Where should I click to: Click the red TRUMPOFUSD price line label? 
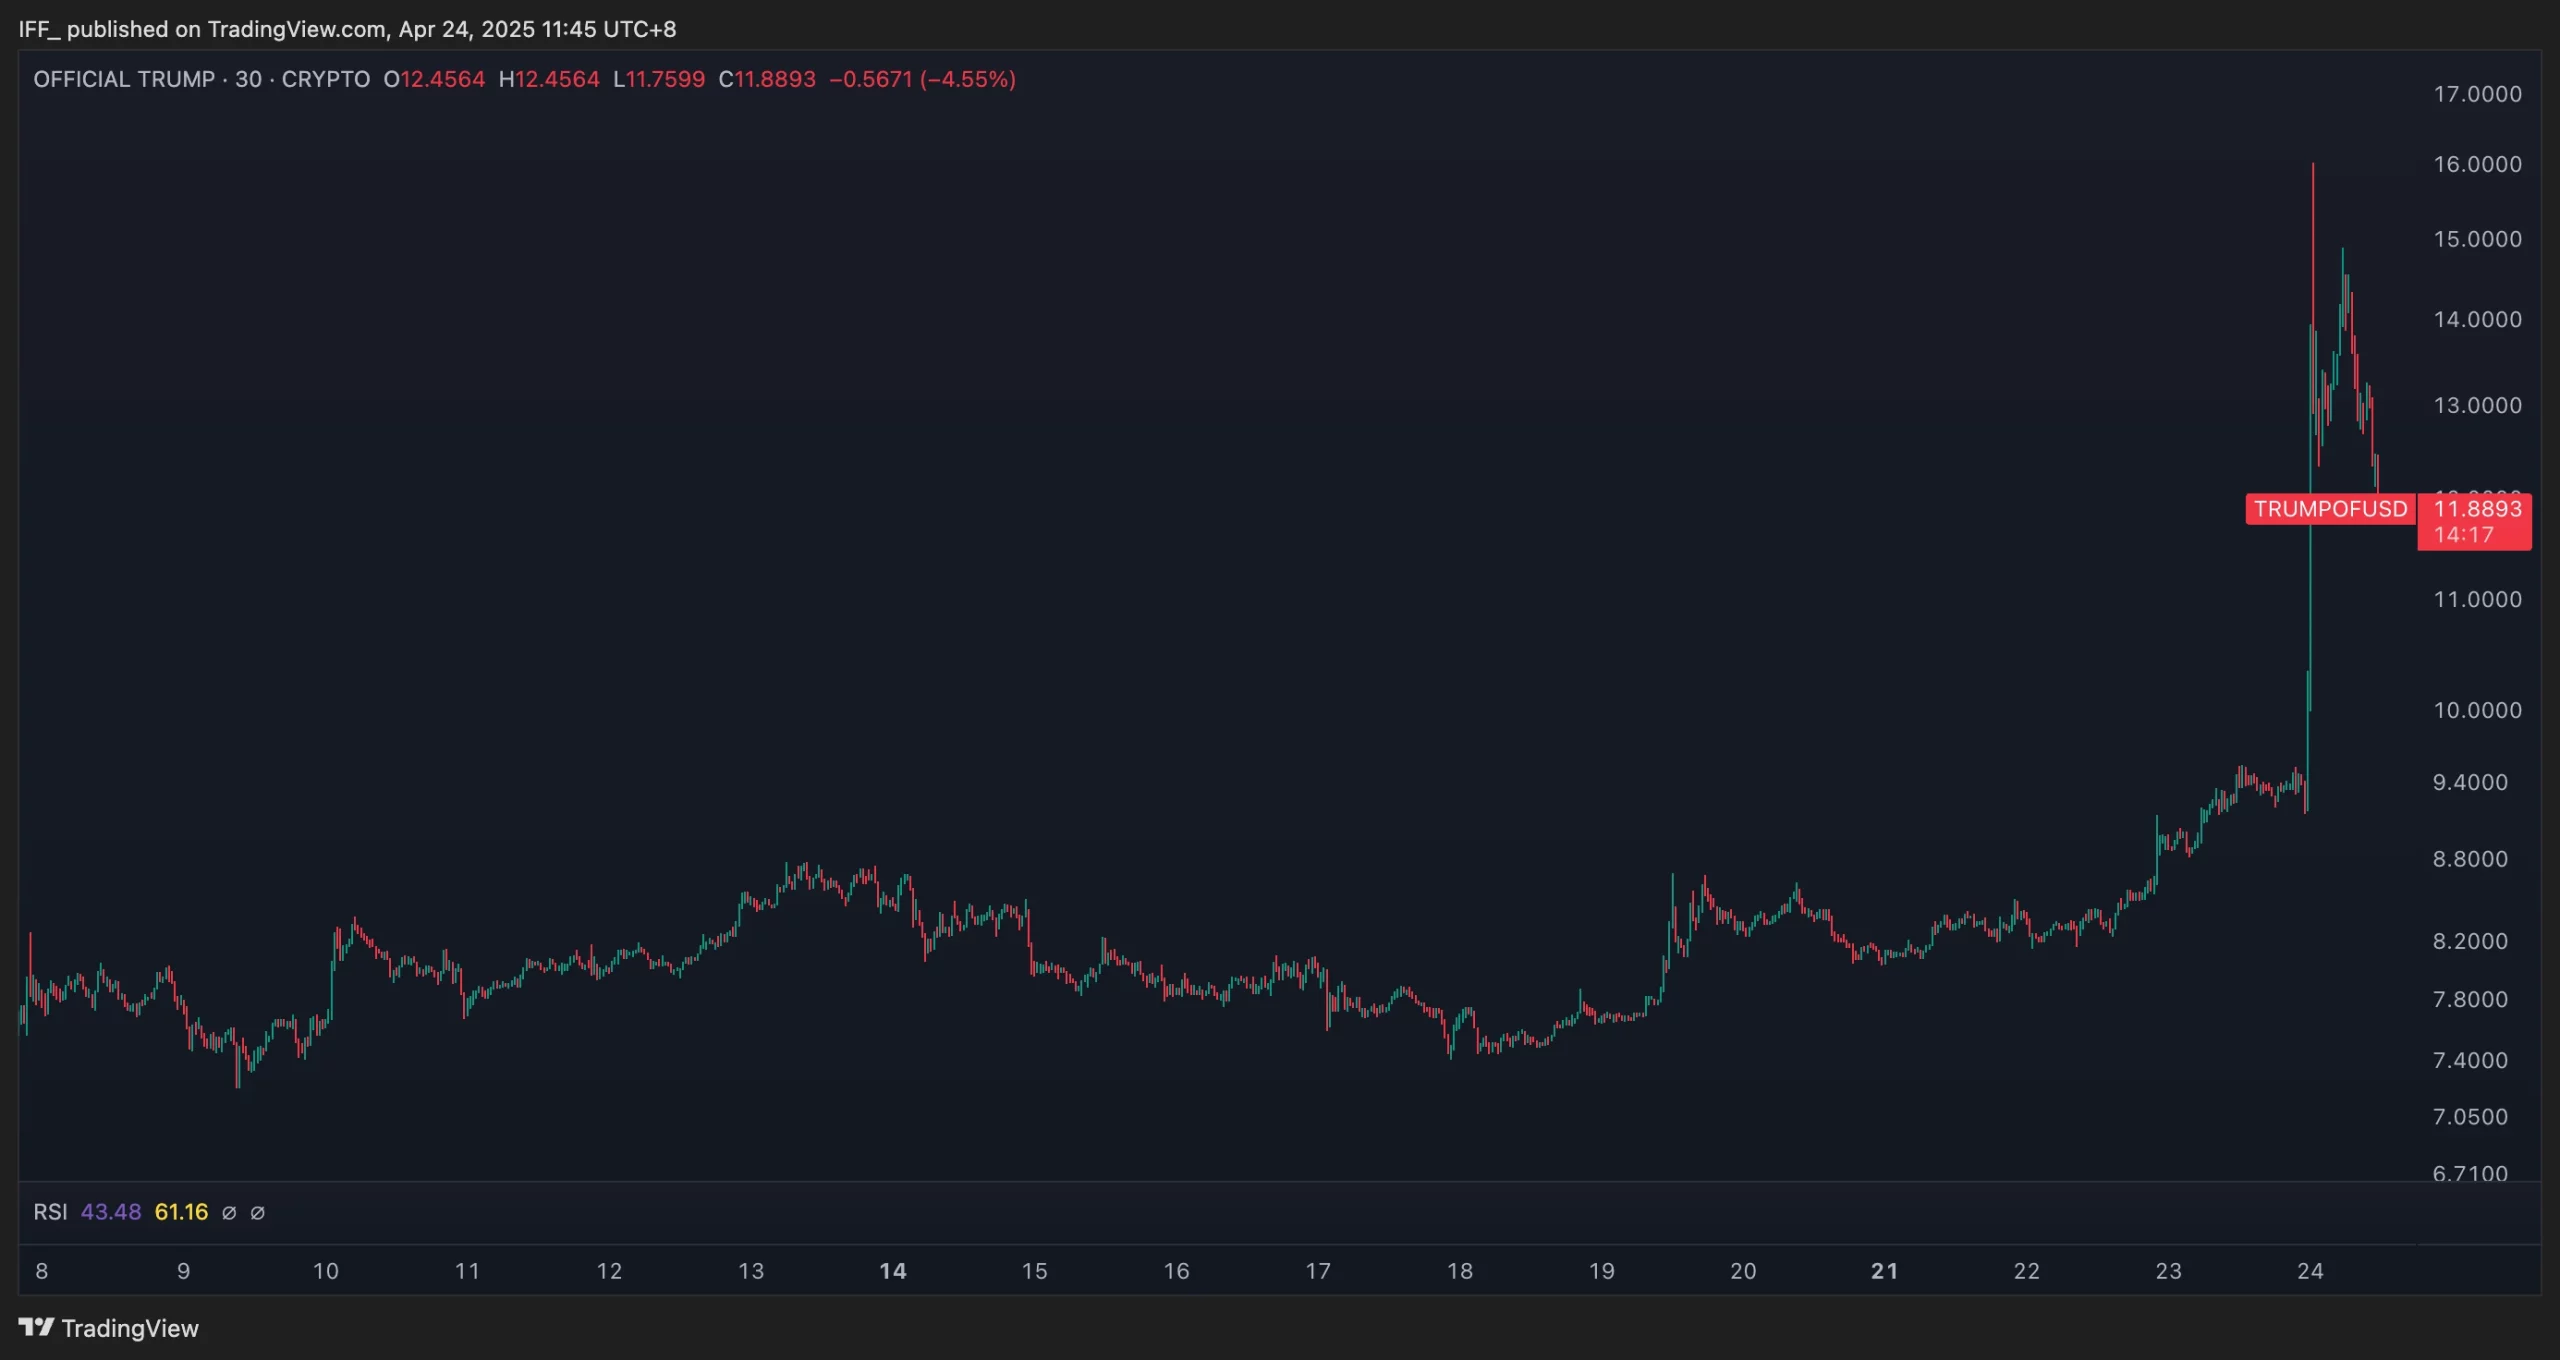[x=2330, y=509]
